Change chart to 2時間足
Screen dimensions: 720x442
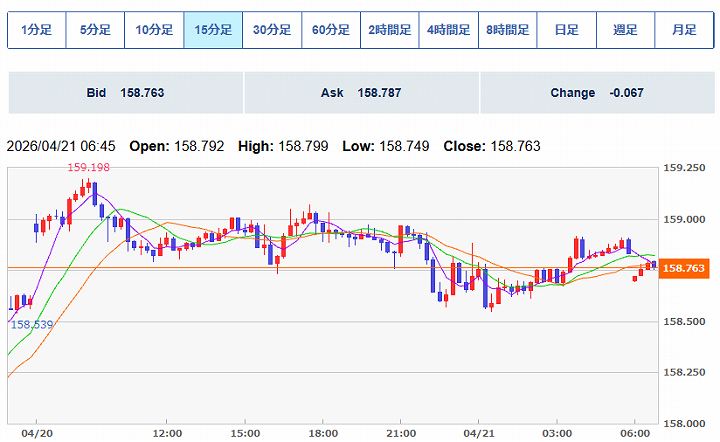390,30
